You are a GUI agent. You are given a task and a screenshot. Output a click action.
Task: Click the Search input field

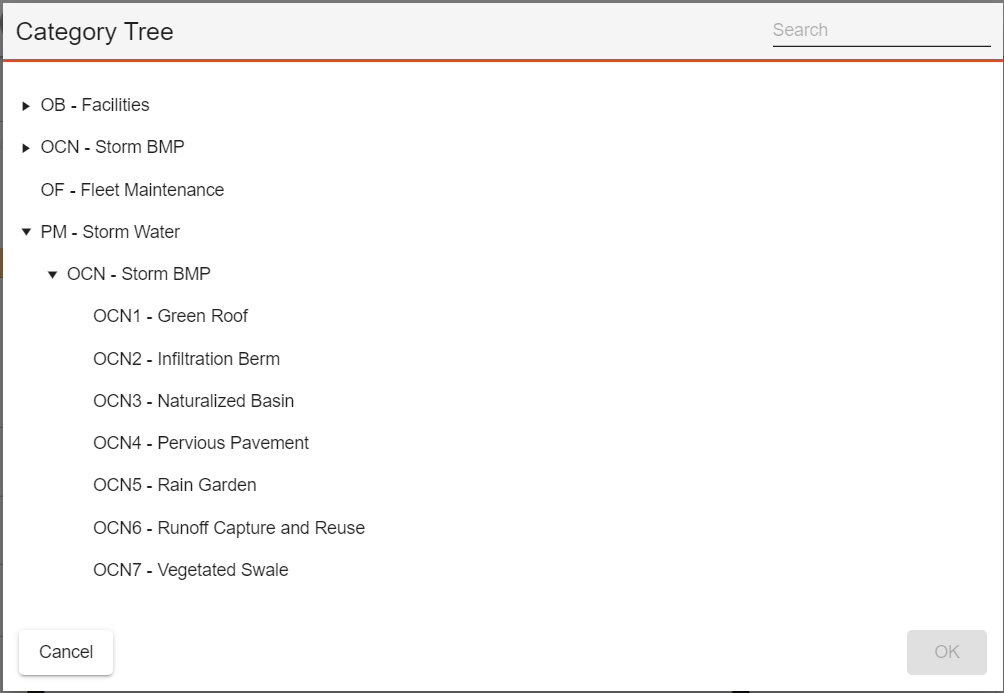(x=881, y=31)
